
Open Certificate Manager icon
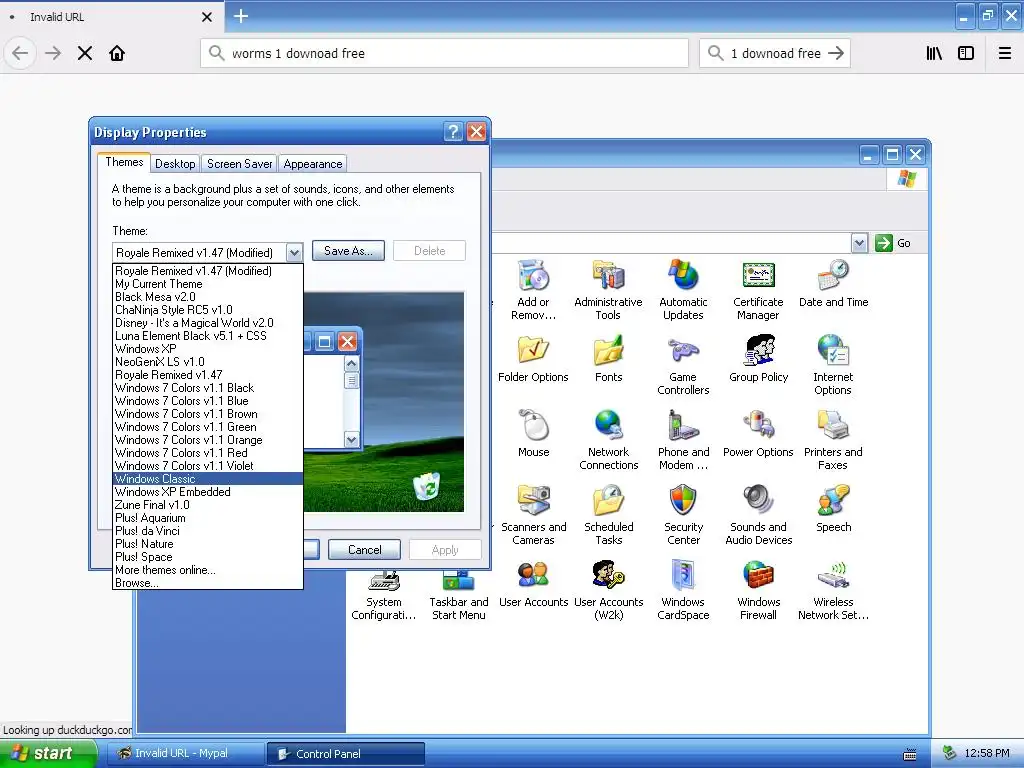(x=758, y=289)
